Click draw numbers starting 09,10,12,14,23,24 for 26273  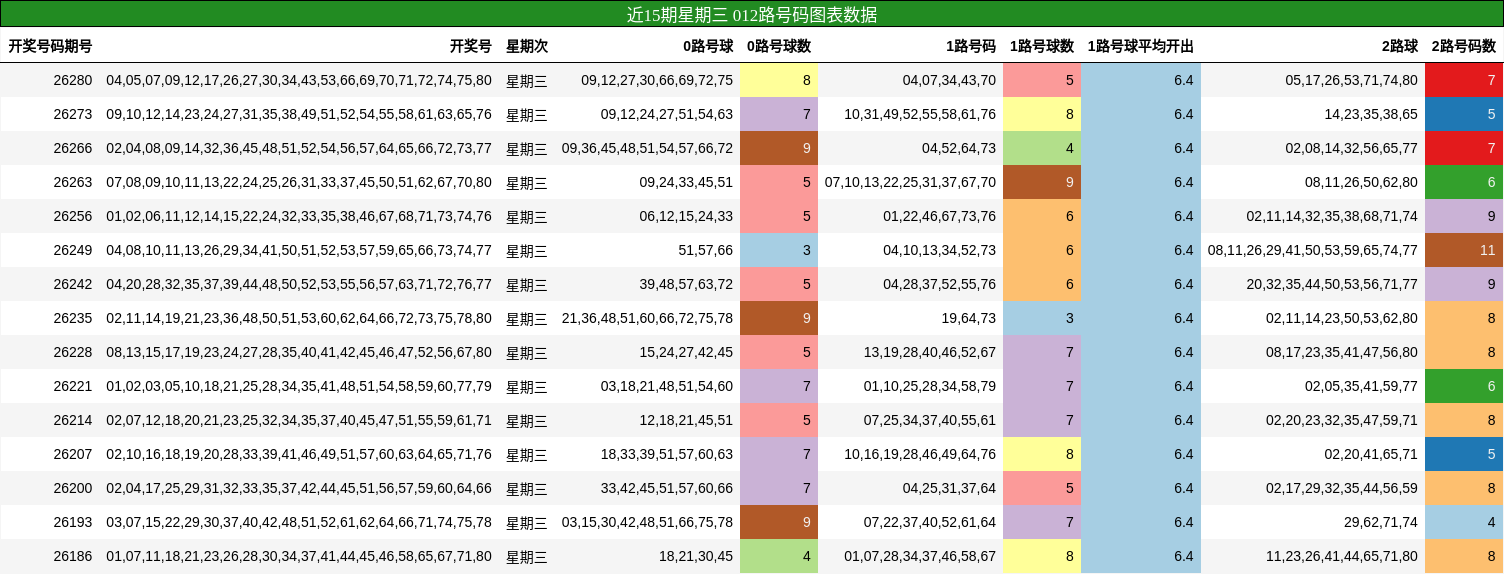coord(299,114)
